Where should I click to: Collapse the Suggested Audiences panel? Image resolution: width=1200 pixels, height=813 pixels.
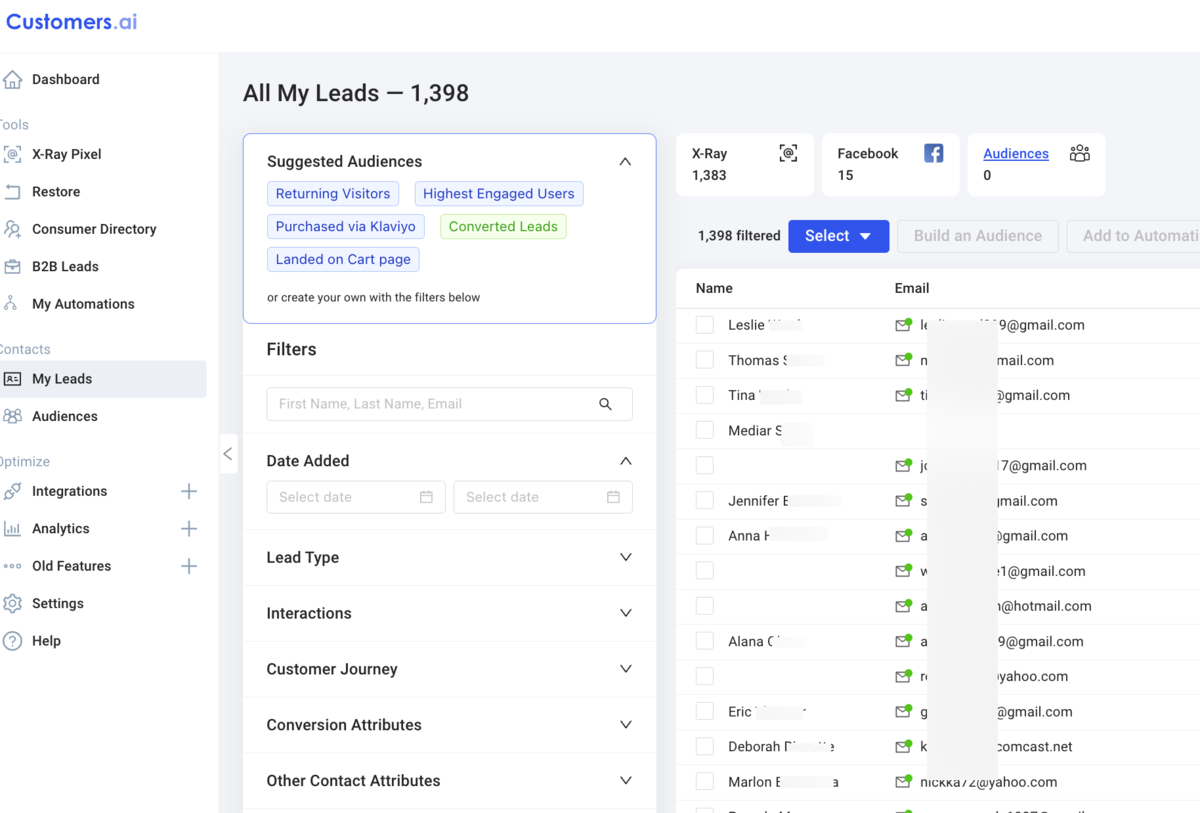(x=625, y=161)
